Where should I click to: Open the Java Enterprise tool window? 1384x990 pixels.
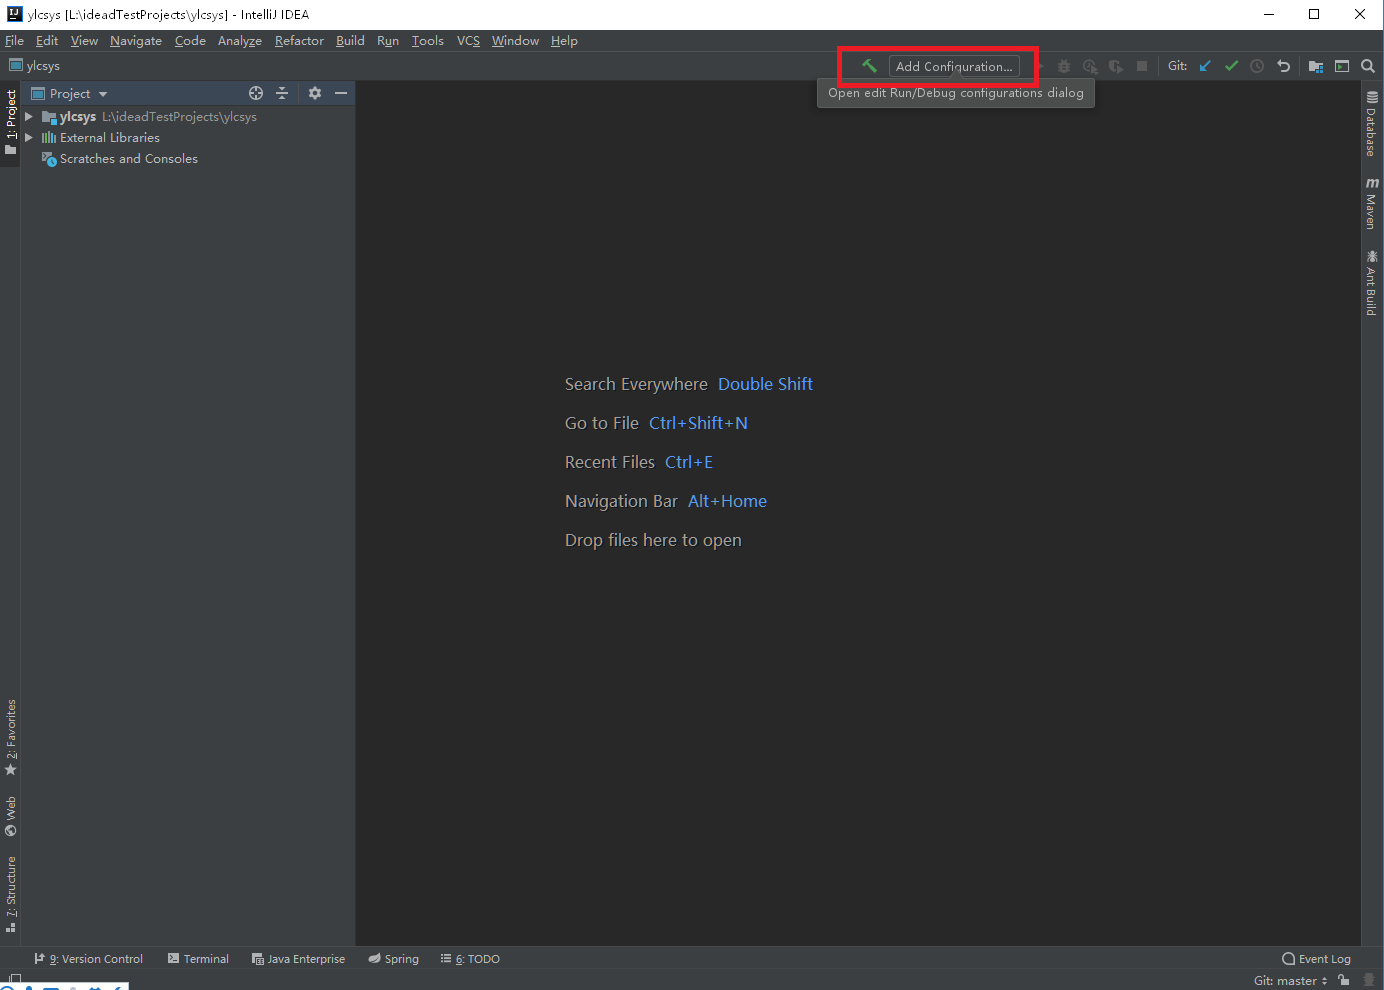pos(298,959)
